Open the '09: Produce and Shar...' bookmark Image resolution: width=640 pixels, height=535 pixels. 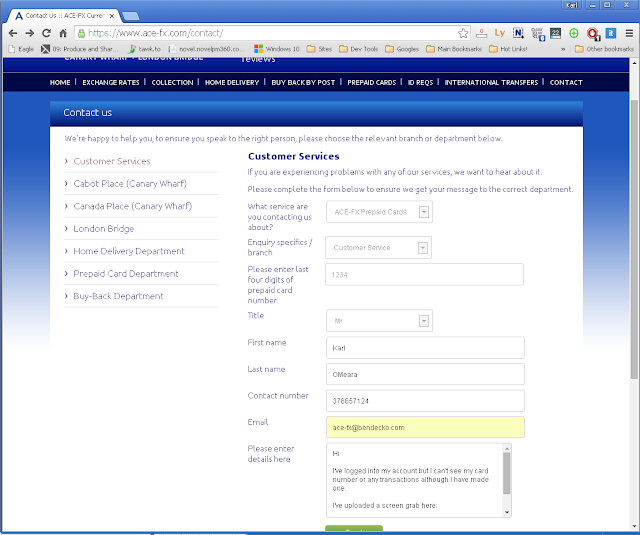point(80,49)
